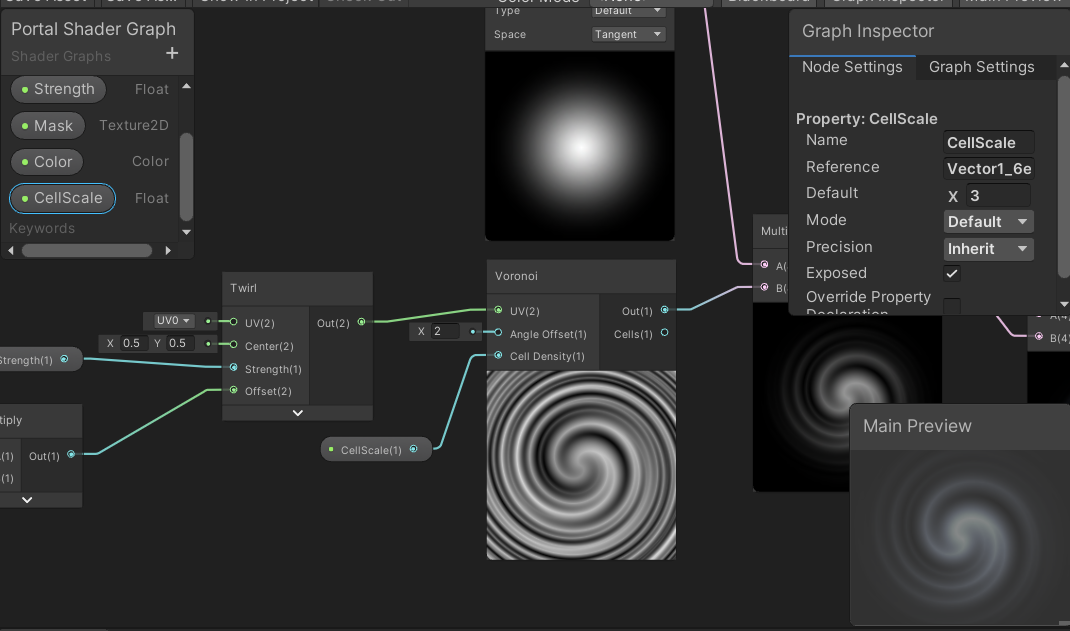
Task: Open the Space dropdown set to Tangent
Action: 628,34
